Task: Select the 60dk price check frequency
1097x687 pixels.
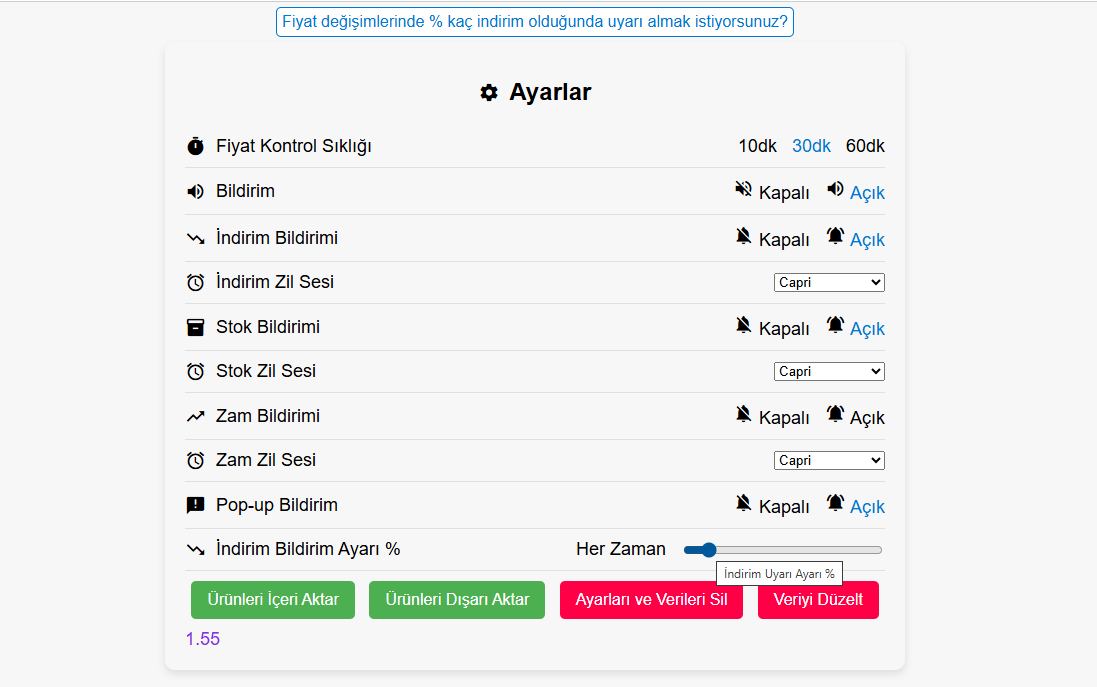Action: pyautogui.click(x=865, y=146)
